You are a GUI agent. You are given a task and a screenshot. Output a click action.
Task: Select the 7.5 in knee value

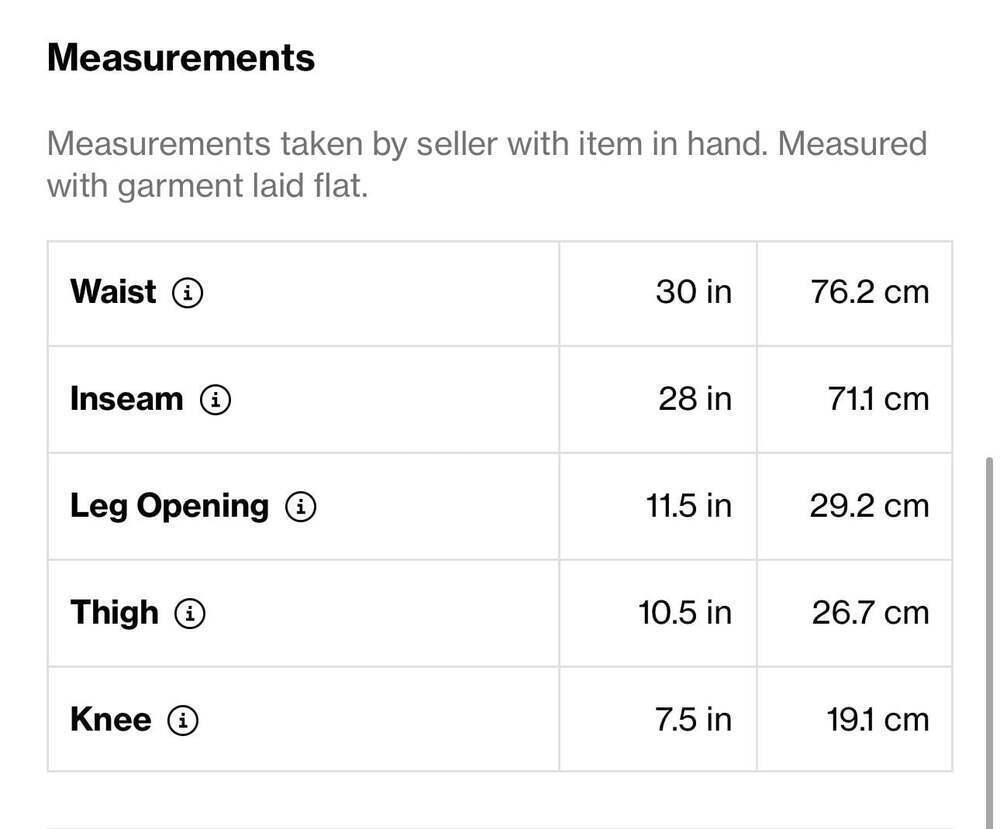tap(693, 720)
